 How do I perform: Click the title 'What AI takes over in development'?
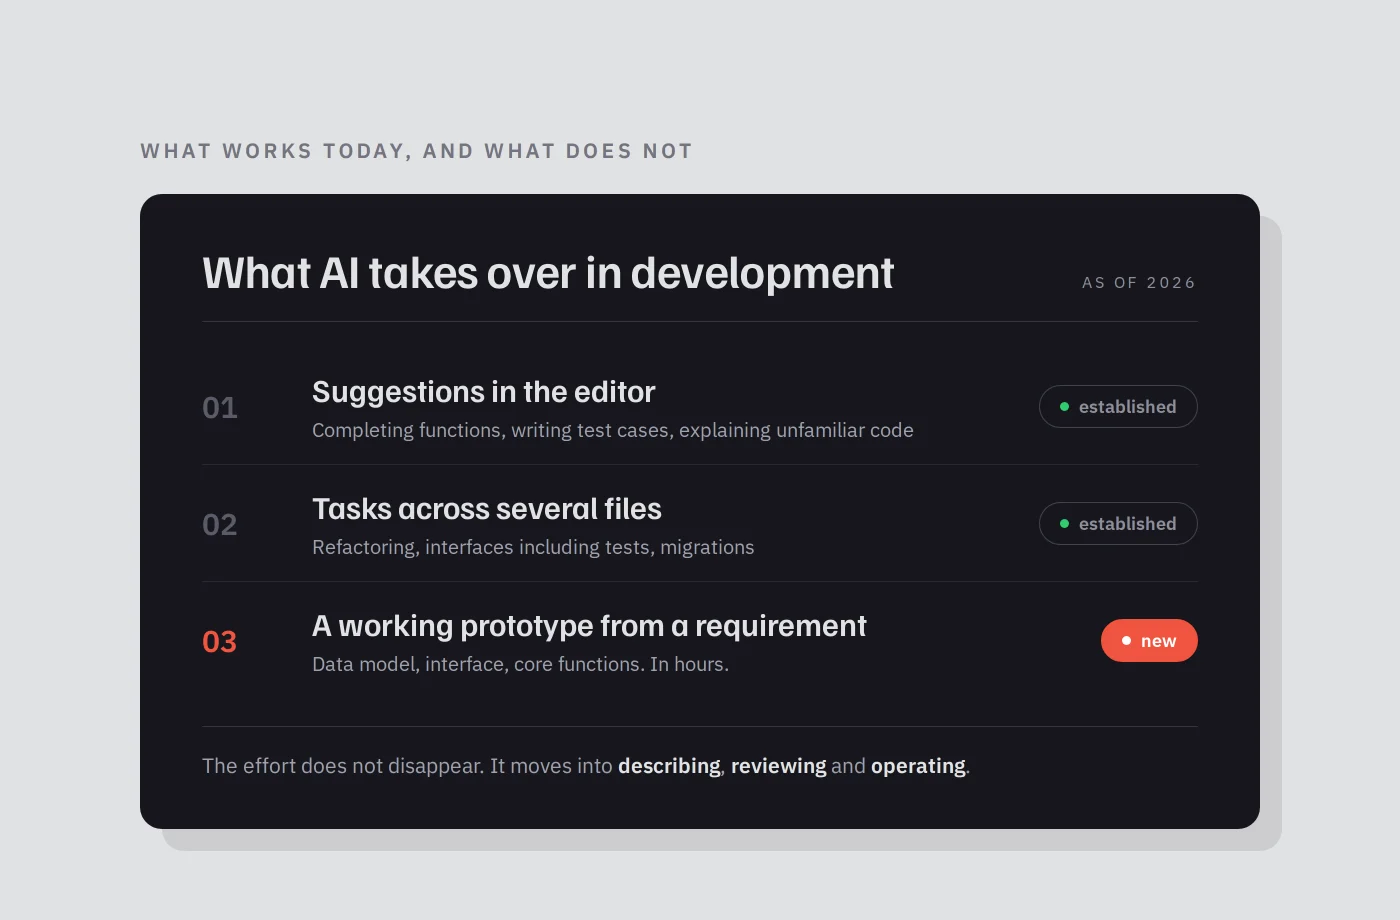(548, 273)
